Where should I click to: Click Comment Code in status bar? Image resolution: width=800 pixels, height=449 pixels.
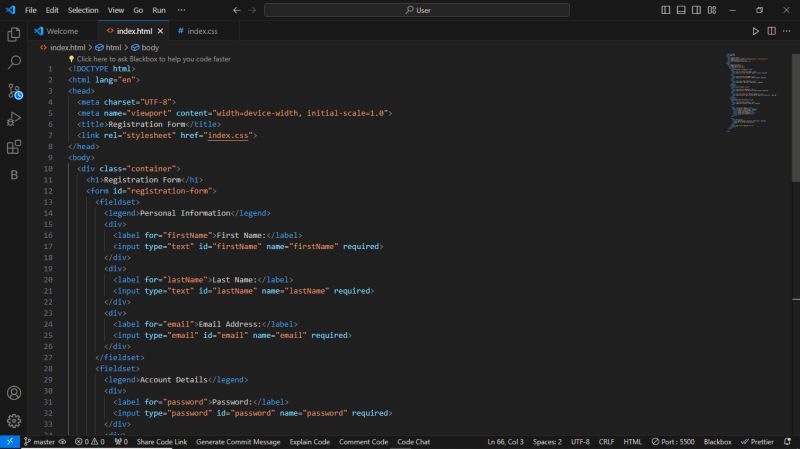(363, 442)
